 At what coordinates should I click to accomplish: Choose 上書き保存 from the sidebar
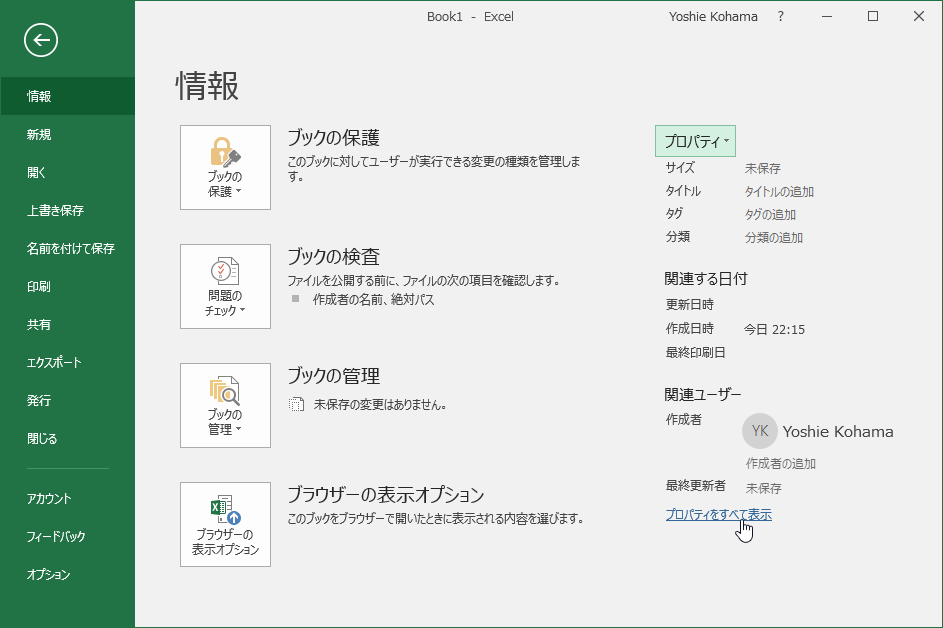(67, 211)
